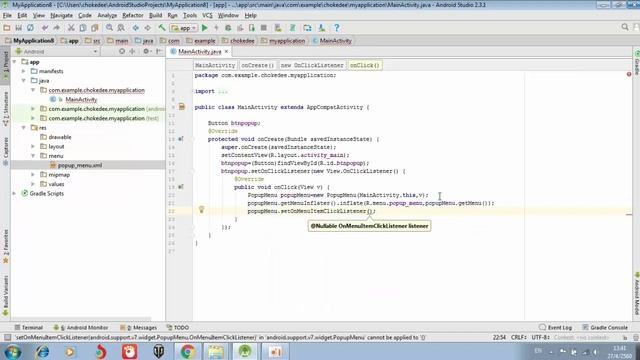Open Project Structure toolbar icon
The height and width of the screenshot is (360, 640).
(x=307, y=28)
